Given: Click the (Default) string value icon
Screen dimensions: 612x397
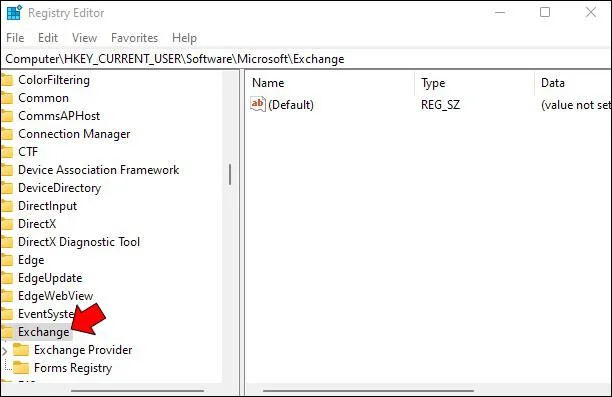Looking at the screenshot, I should (x=258, y=104).
